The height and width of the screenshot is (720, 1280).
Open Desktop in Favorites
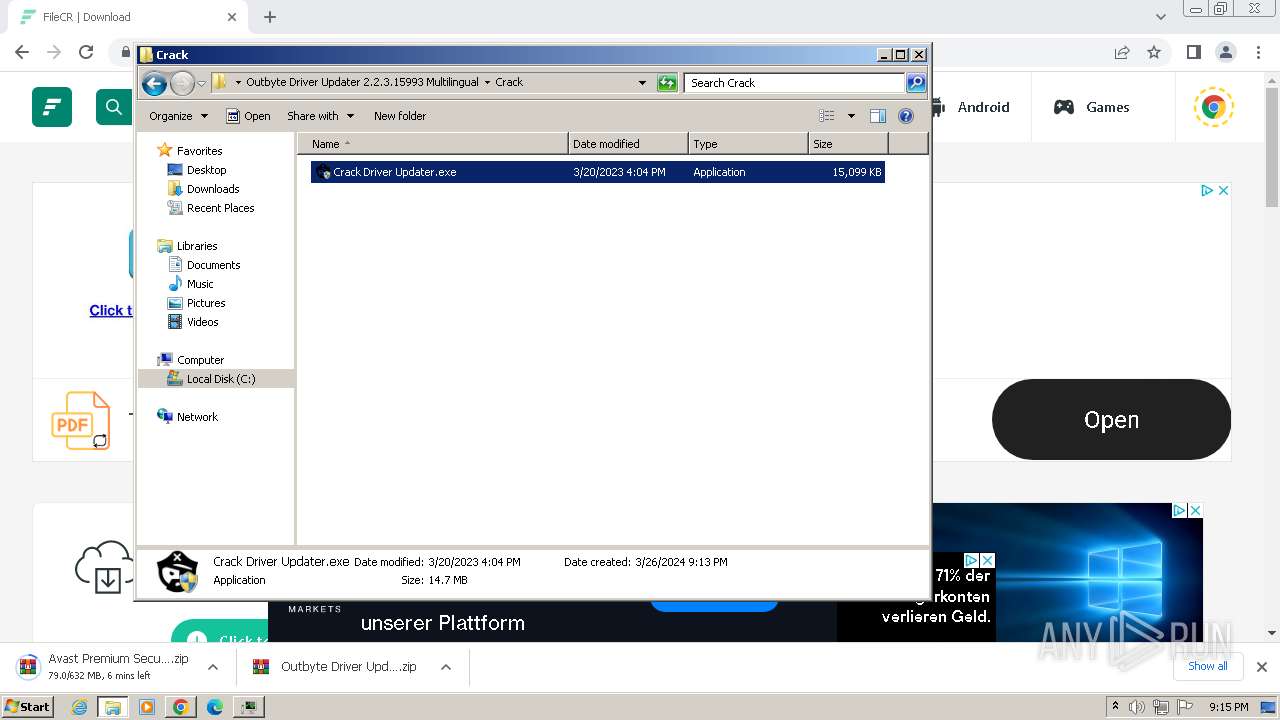tap(206, 170)
